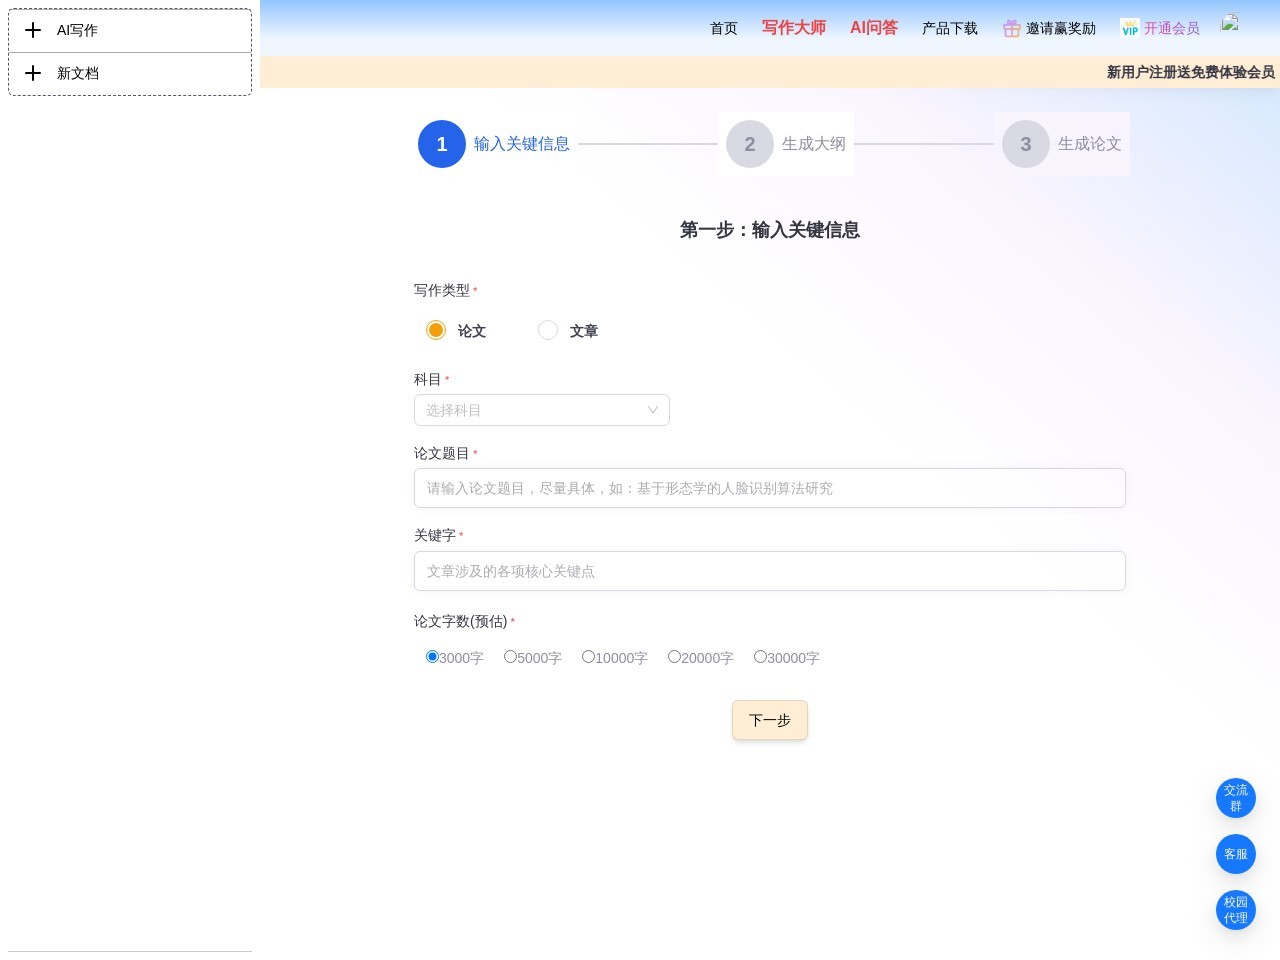The image size is (1280, 960).
Task: Open the 客服 floating button
Action: [1236, 854]
